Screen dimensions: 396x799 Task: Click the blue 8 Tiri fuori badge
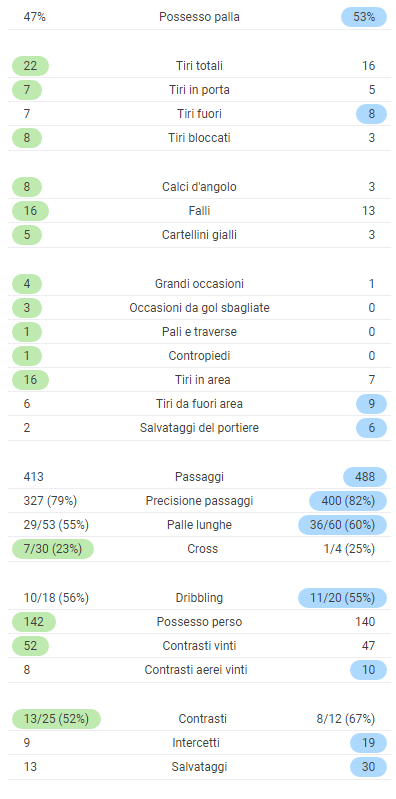coord(372,114)
